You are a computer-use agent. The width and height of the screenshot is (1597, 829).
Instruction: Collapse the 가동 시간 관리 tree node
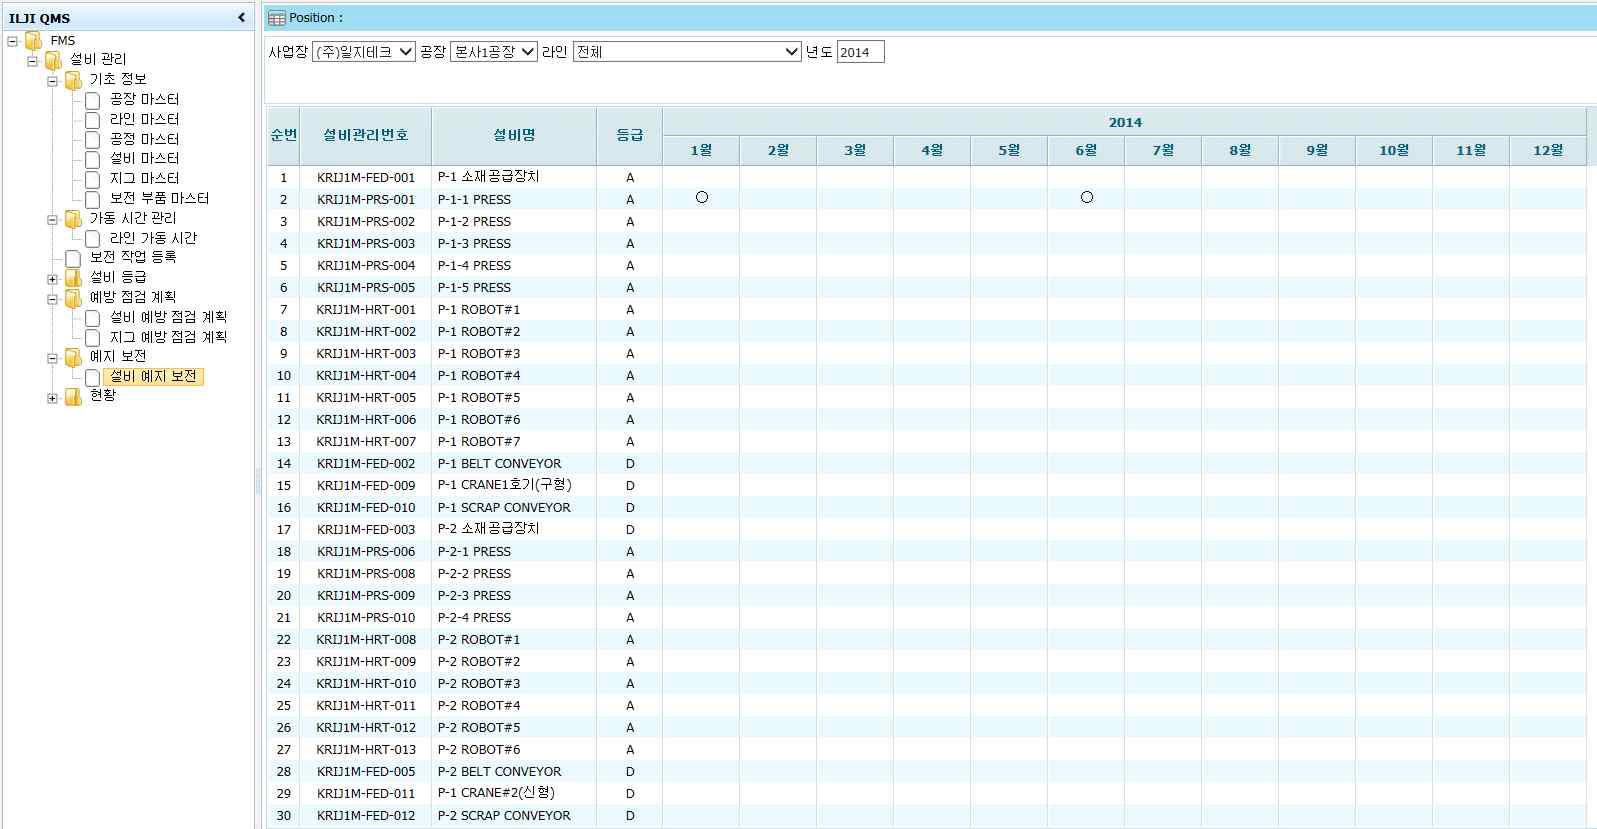click(52, 219)
